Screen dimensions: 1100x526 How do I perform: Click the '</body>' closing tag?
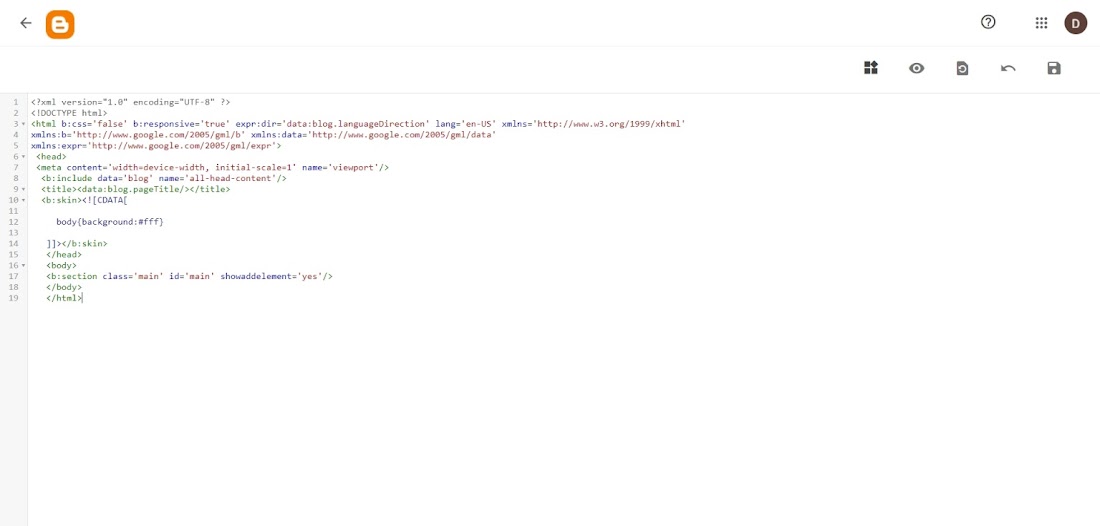64,288
